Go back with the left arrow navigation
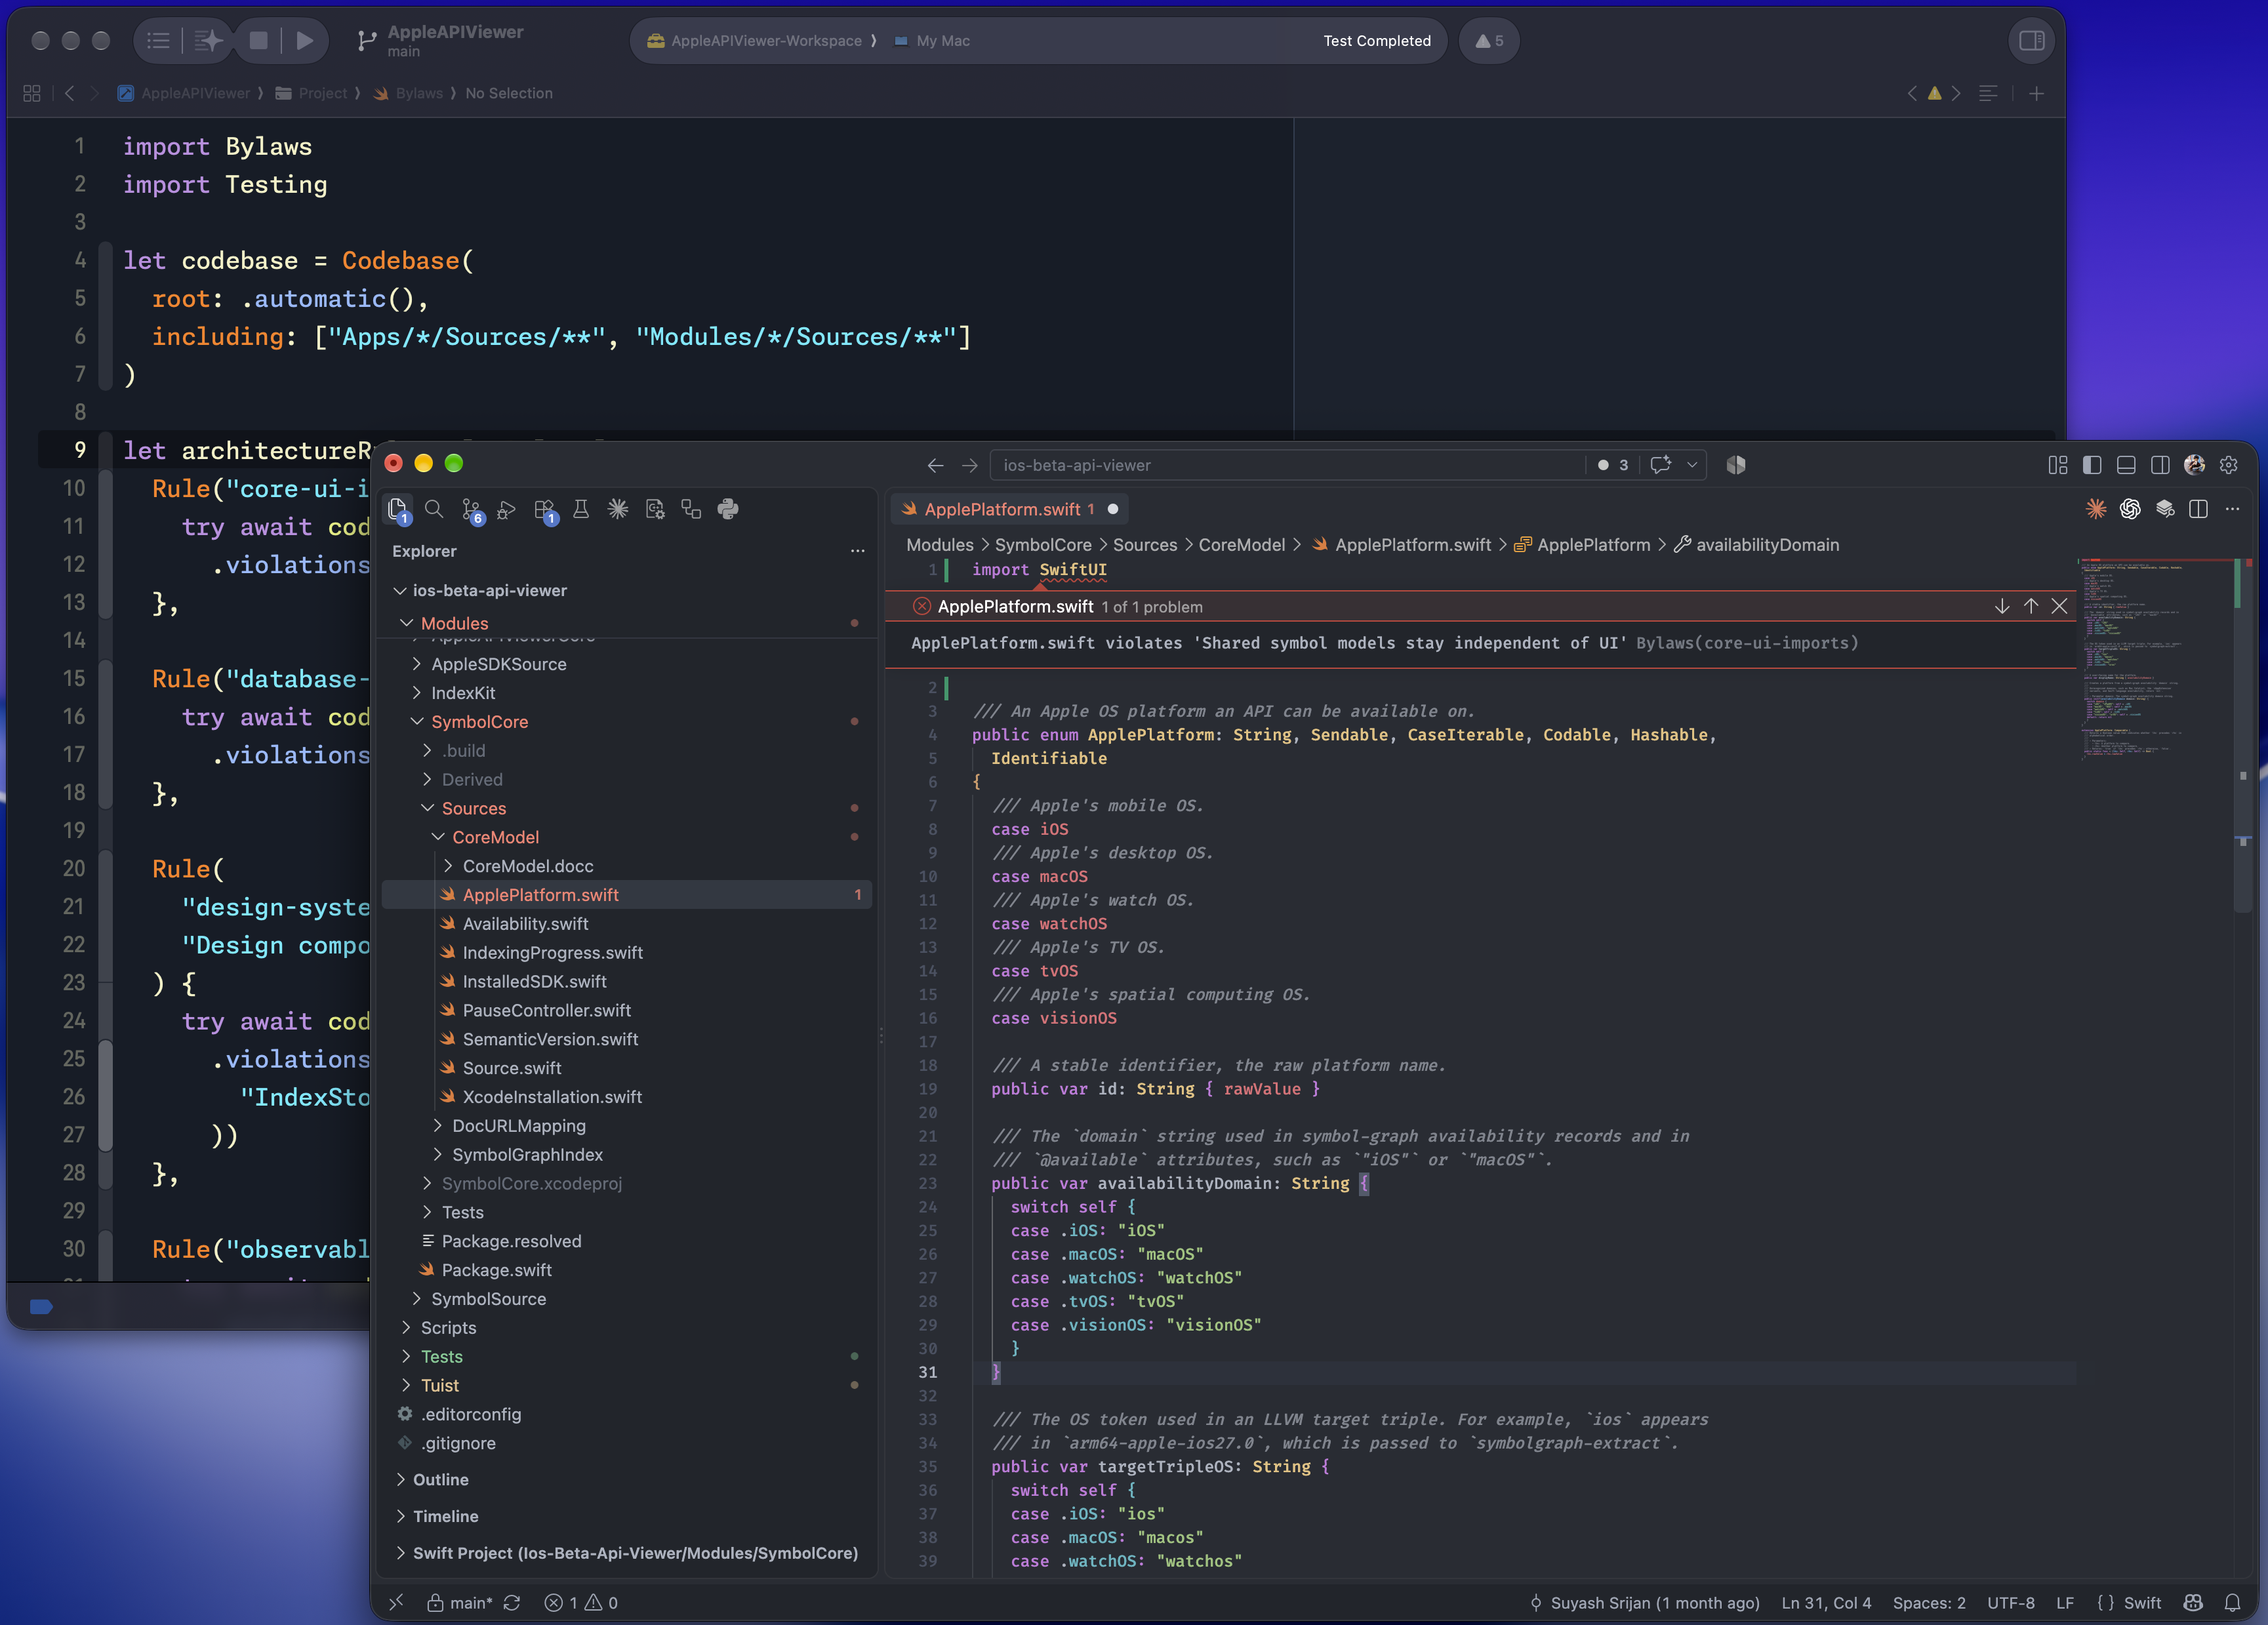Image resolution: width=2268 pixels, height=1625 pixels. 935,465
